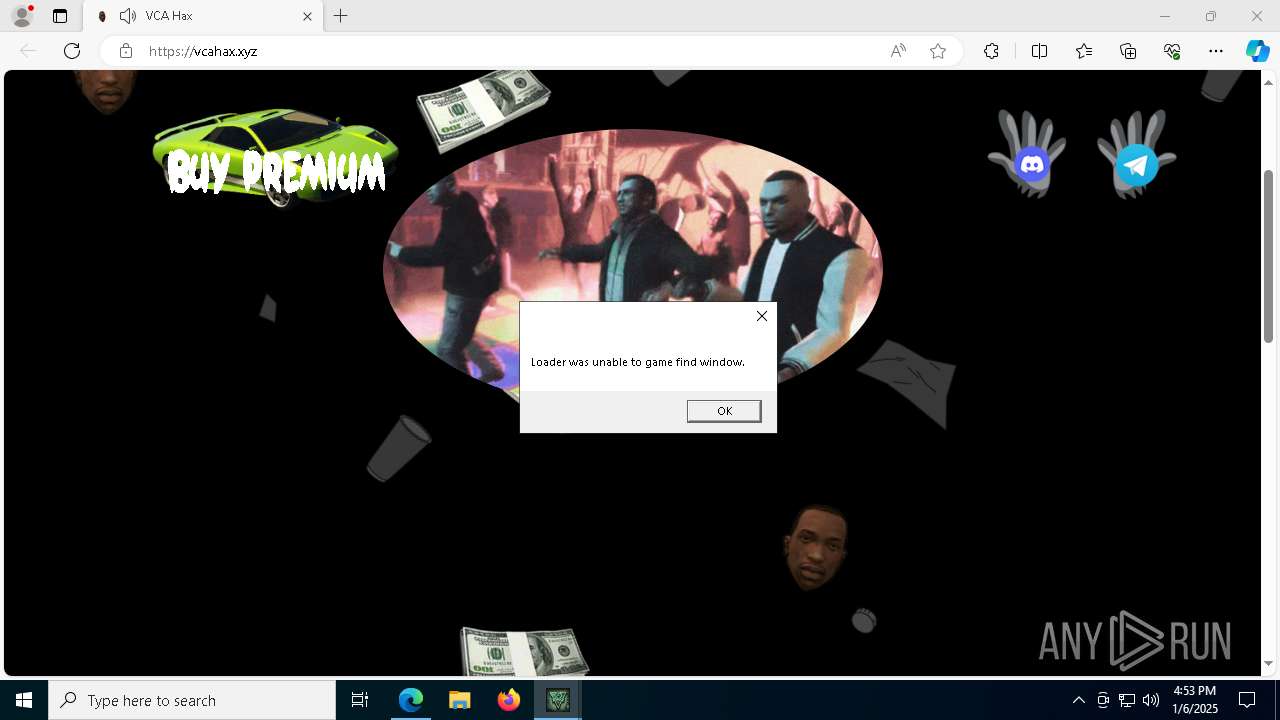1280x720 pixels.
Task: Open Read aloud in address bar
Action: click(898, 51)
